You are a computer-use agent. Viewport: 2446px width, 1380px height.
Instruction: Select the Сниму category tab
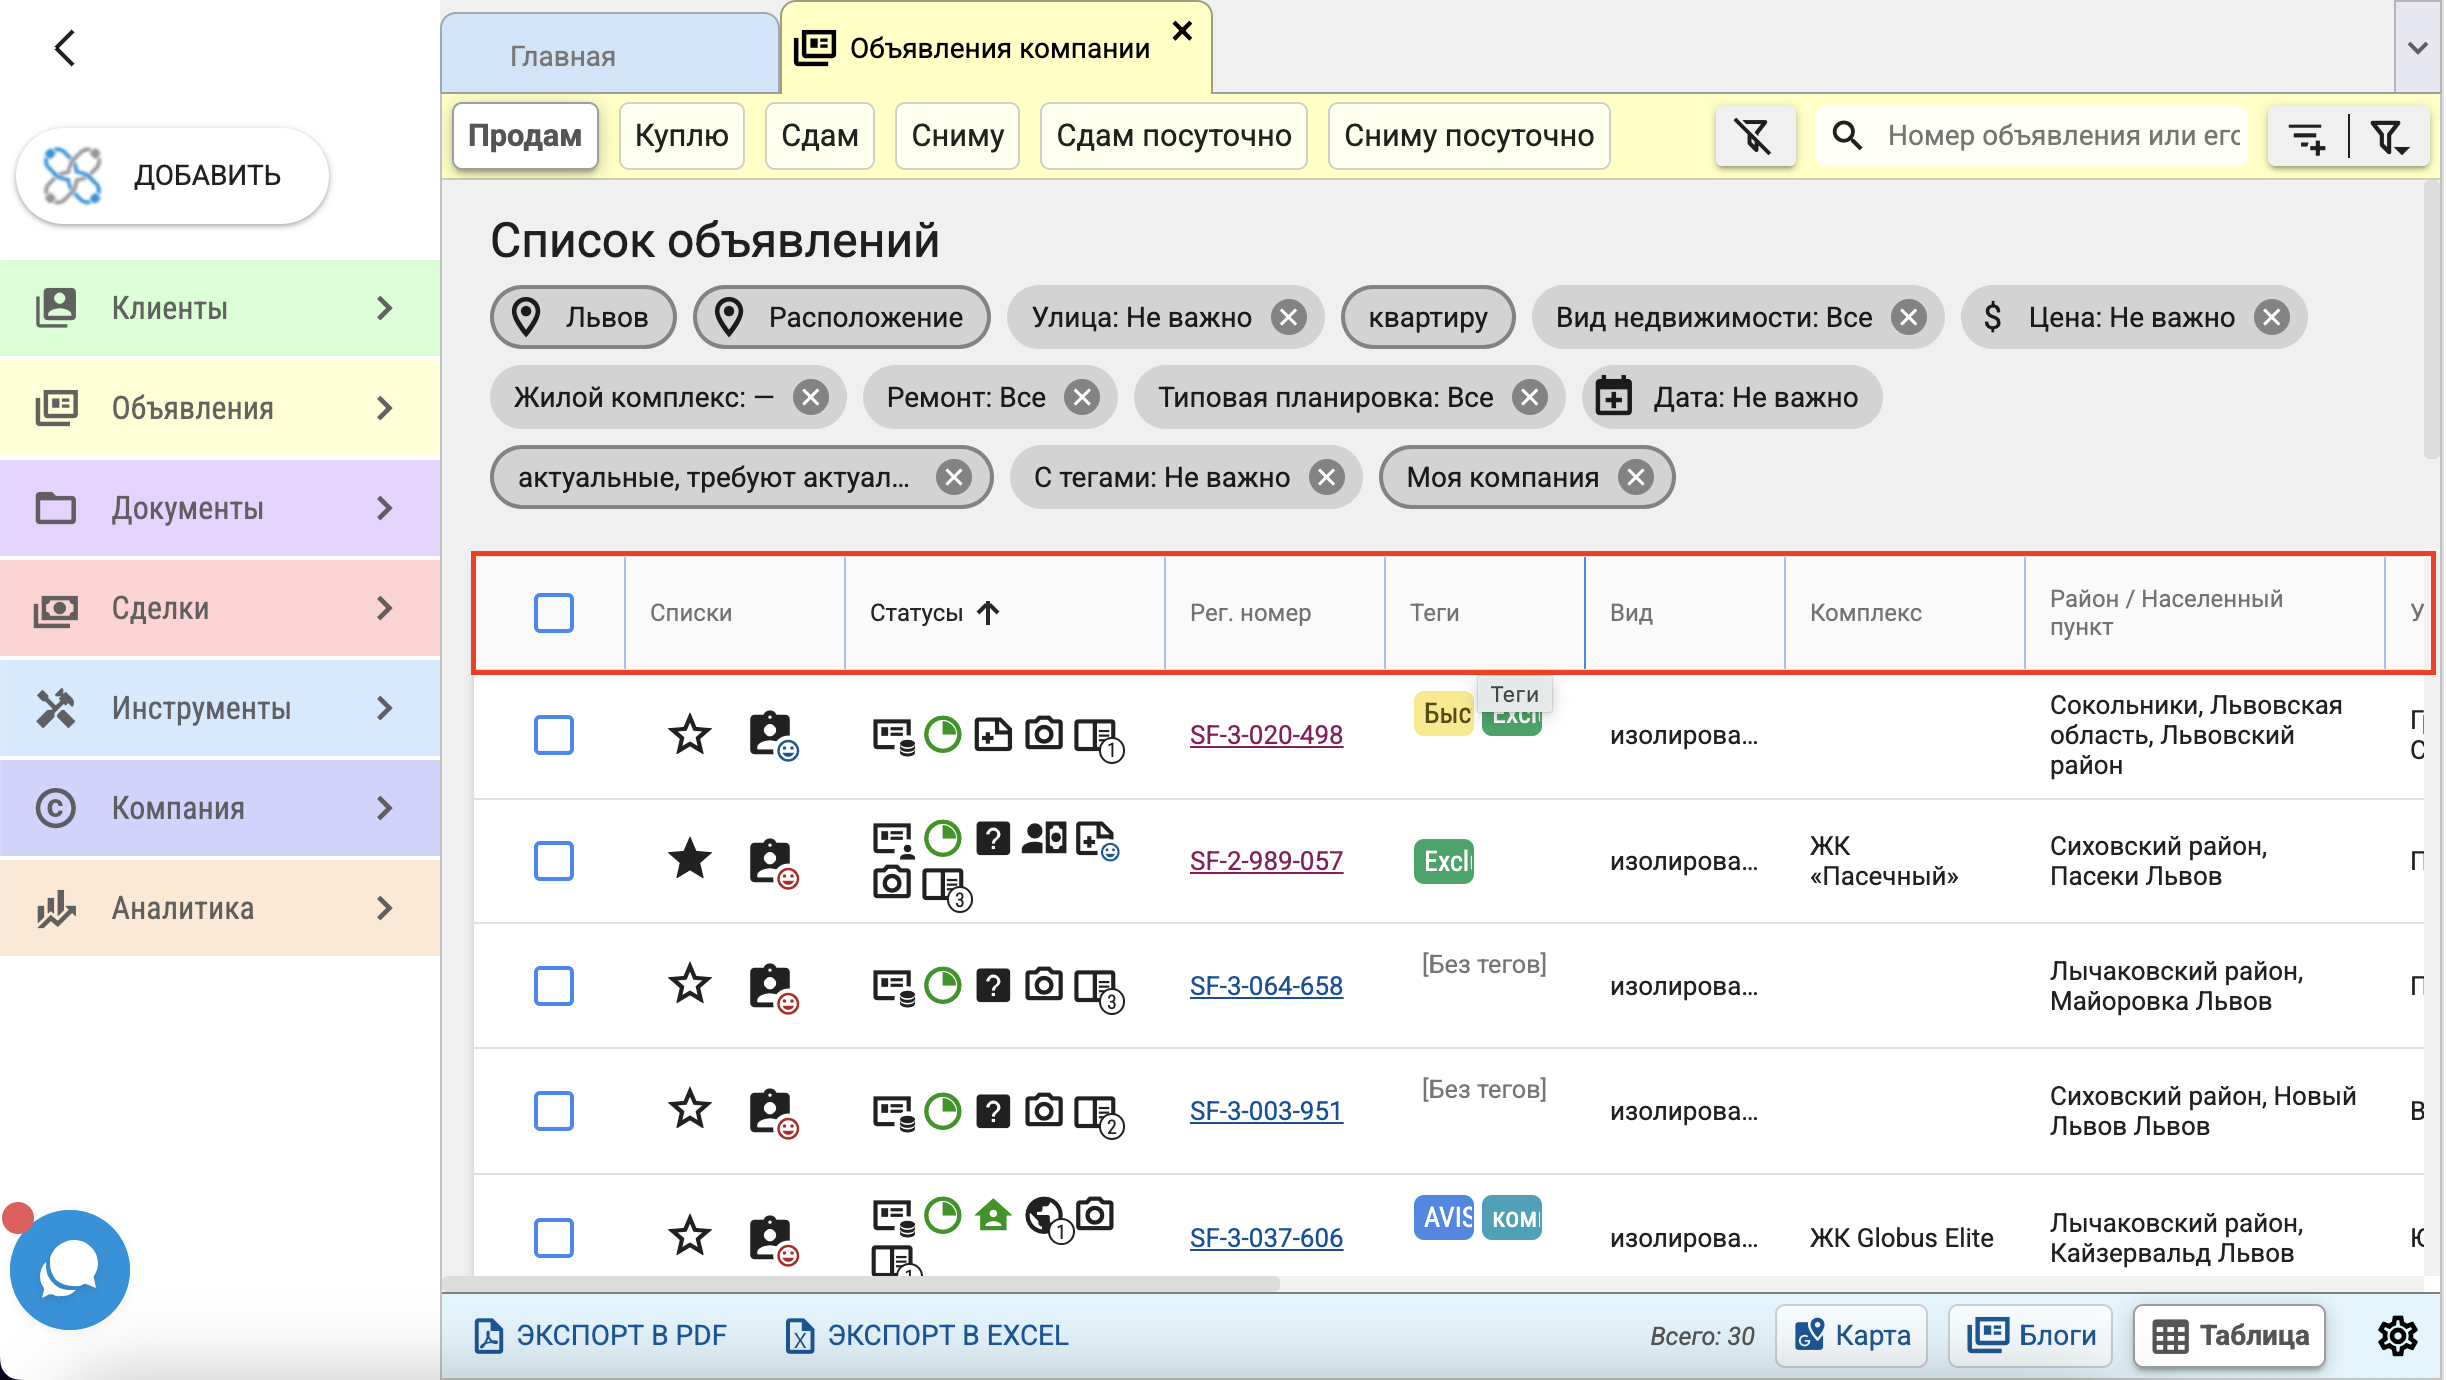[957, 135]
